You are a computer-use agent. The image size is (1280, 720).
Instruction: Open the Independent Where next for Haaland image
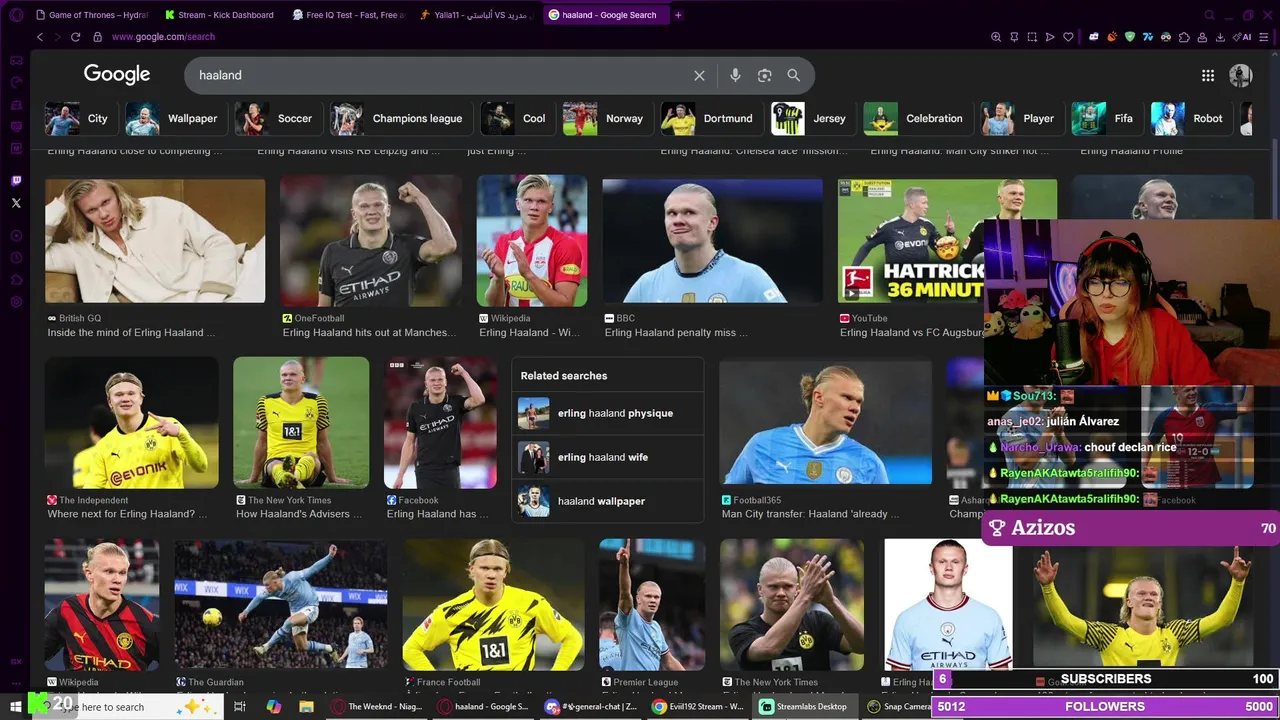pyautogui.click(x=132, y=423)
